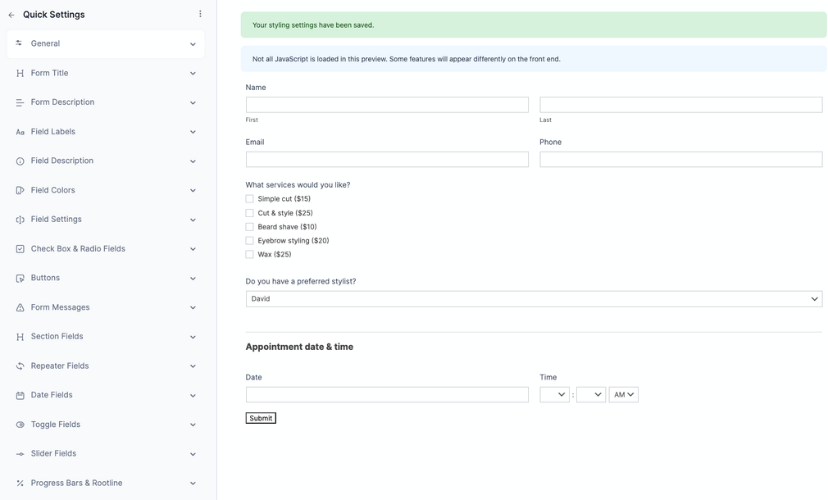Open the three-dot options menu
Screen dimensions: 828x500
coord(200,14)
